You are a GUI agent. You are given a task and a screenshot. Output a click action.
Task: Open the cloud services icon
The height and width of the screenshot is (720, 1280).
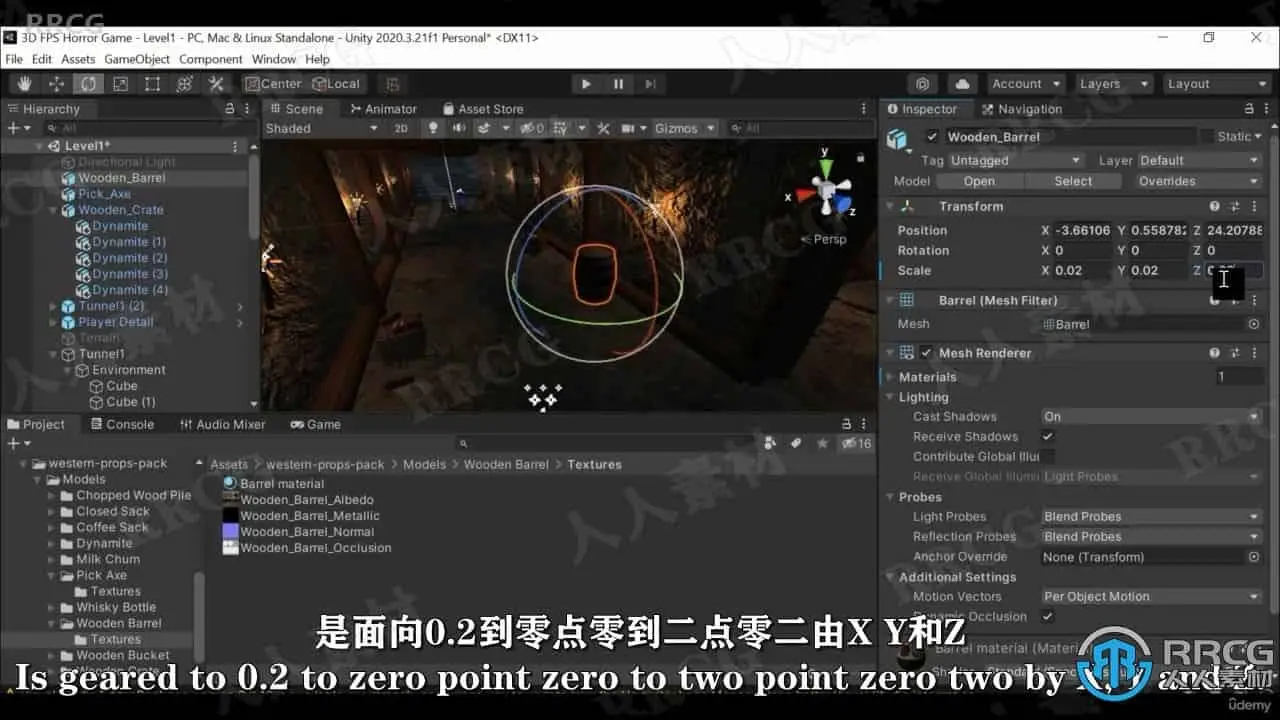tap(961, 84)
